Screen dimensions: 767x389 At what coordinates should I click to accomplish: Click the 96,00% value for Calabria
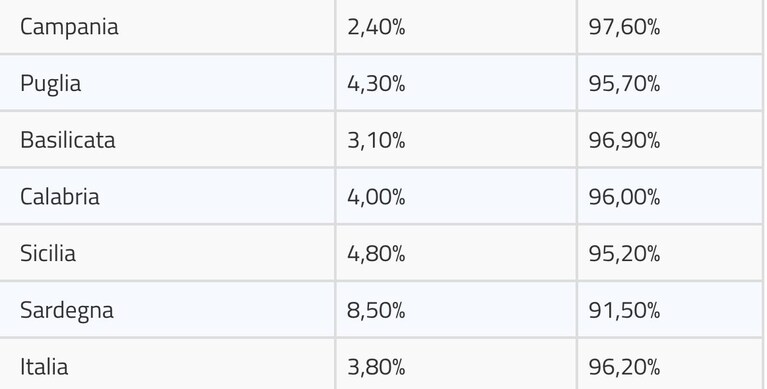coord(624,197)
